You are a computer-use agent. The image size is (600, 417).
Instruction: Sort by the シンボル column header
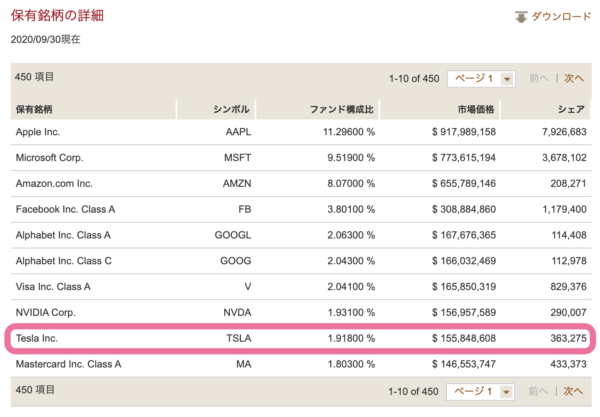231,109
